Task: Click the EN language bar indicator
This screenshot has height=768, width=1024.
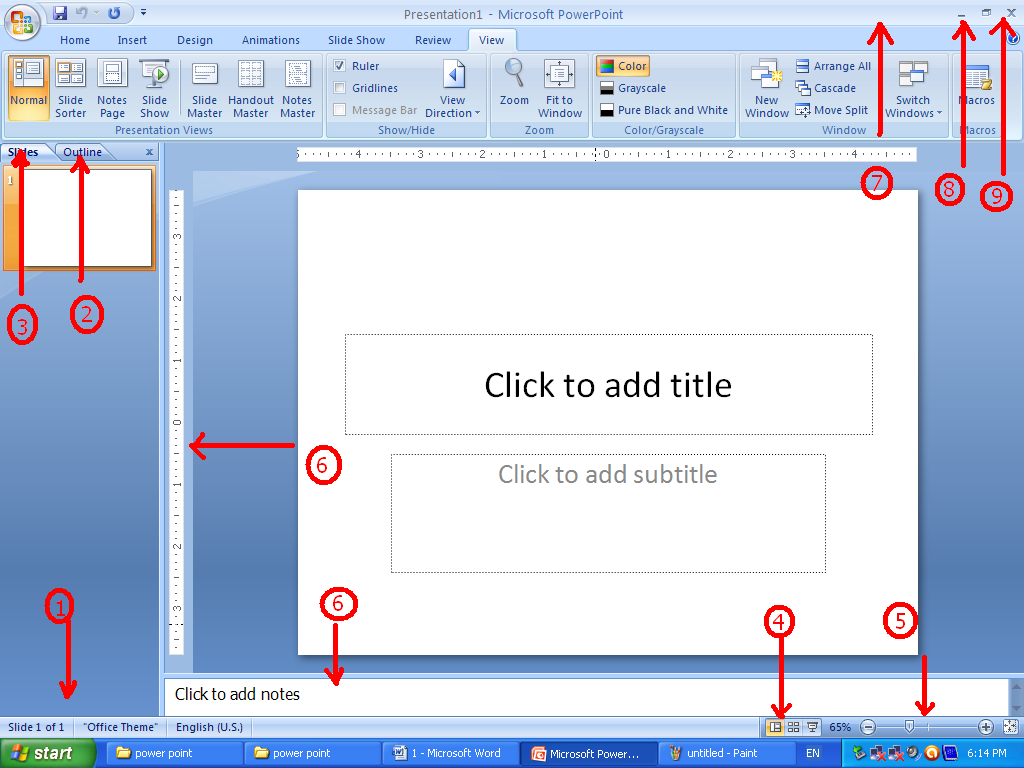Action: (812, 754)
